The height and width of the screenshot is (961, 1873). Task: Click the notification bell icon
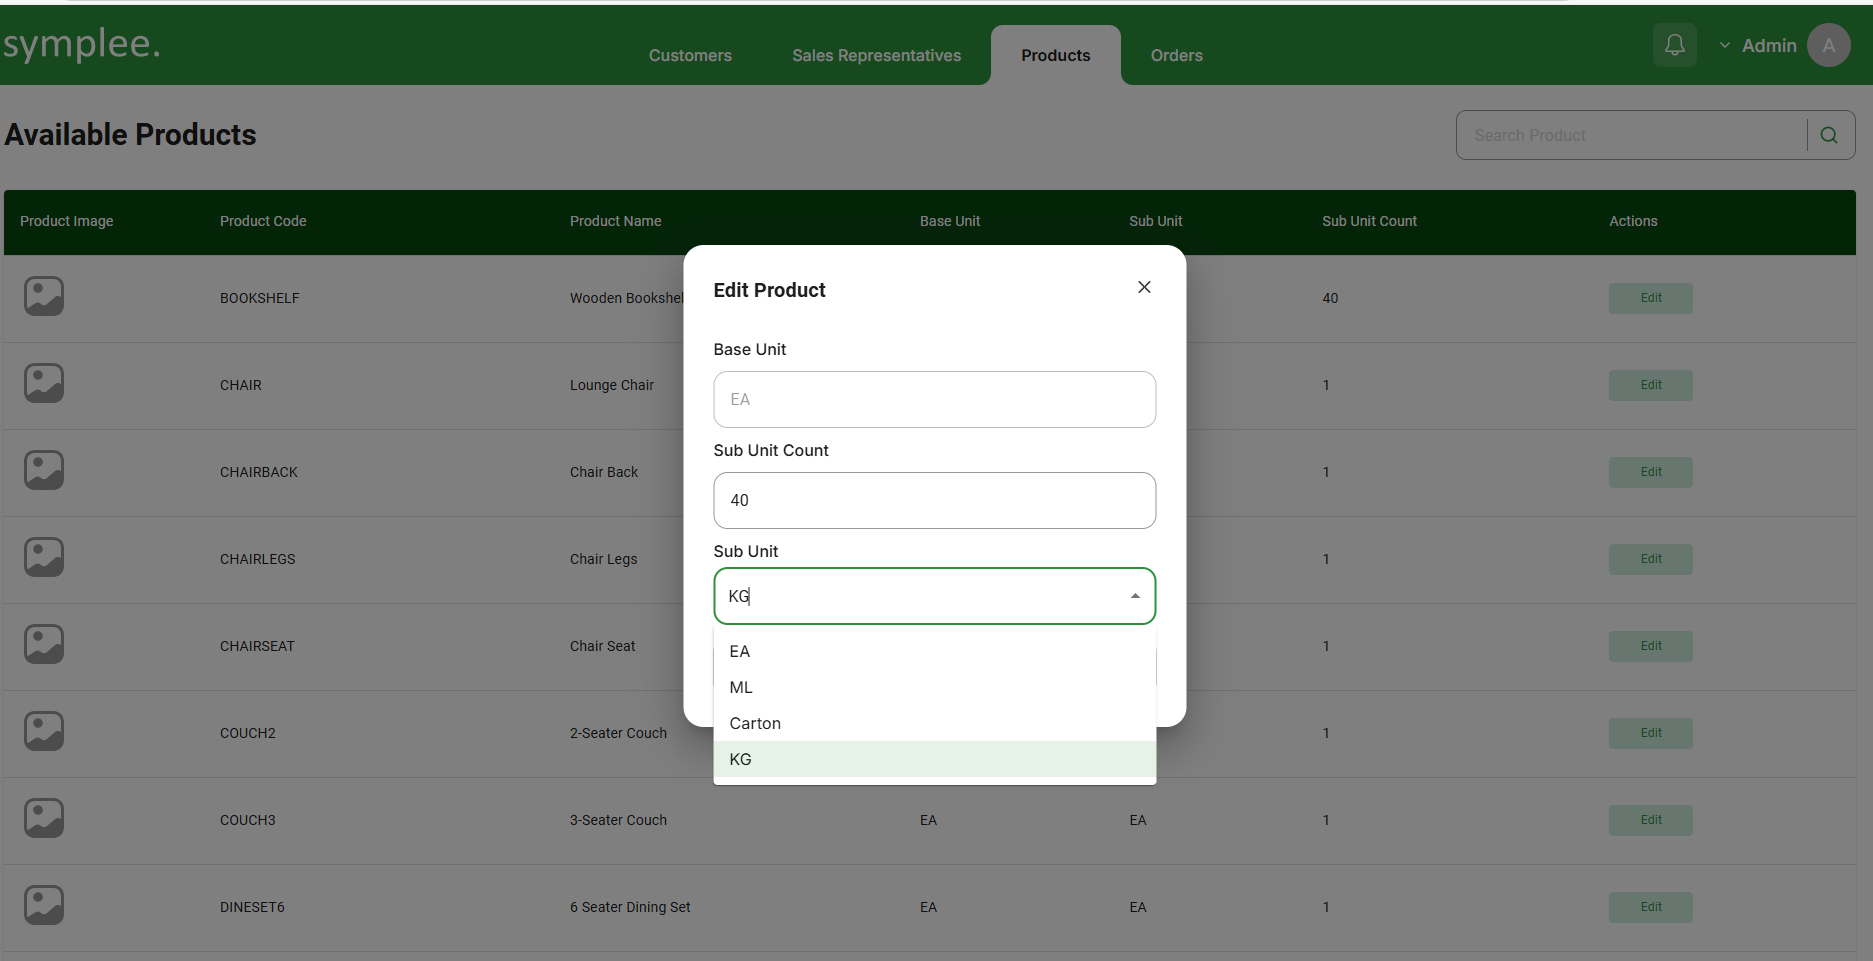1674,45
